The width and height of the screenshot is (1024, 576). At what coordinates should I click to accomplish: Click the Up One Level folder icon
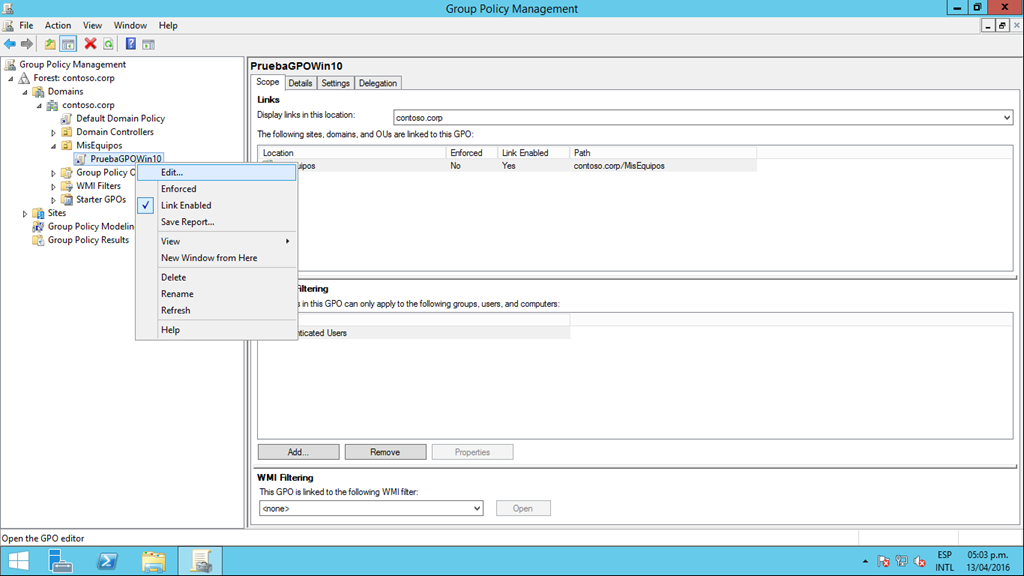click(50, 44)
